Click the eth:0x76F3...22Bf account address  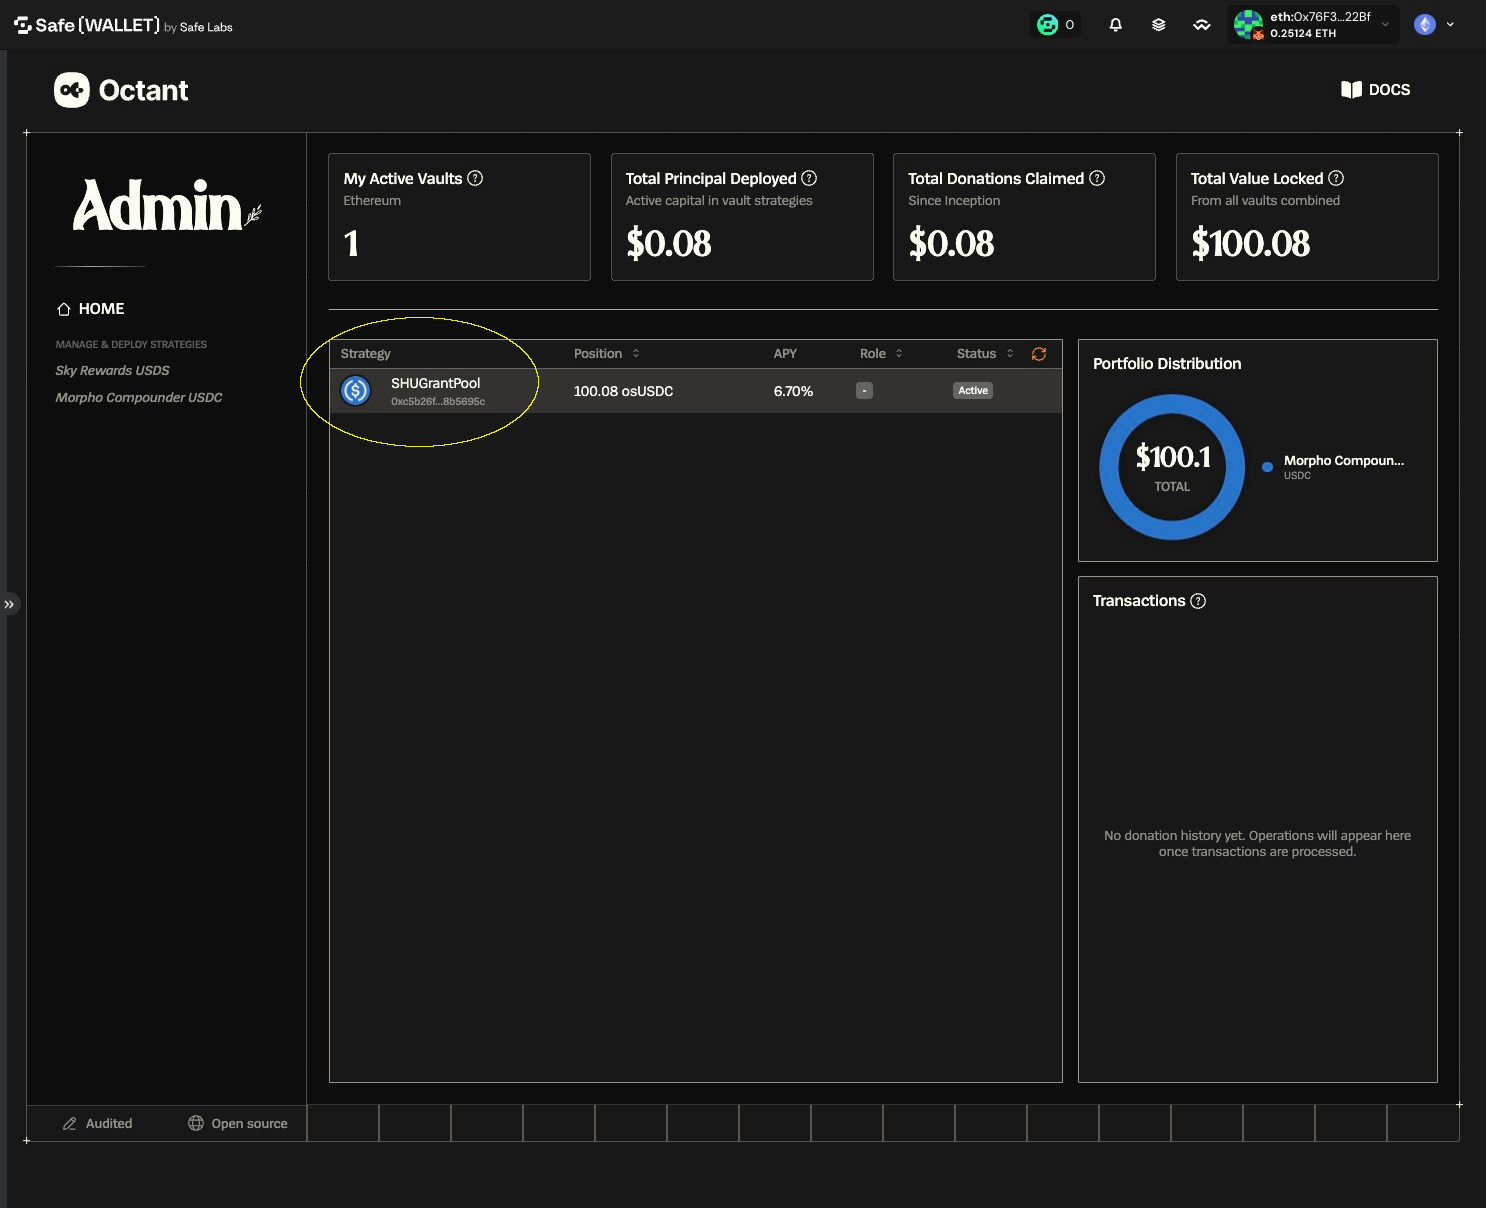[x=1320, y=17]
